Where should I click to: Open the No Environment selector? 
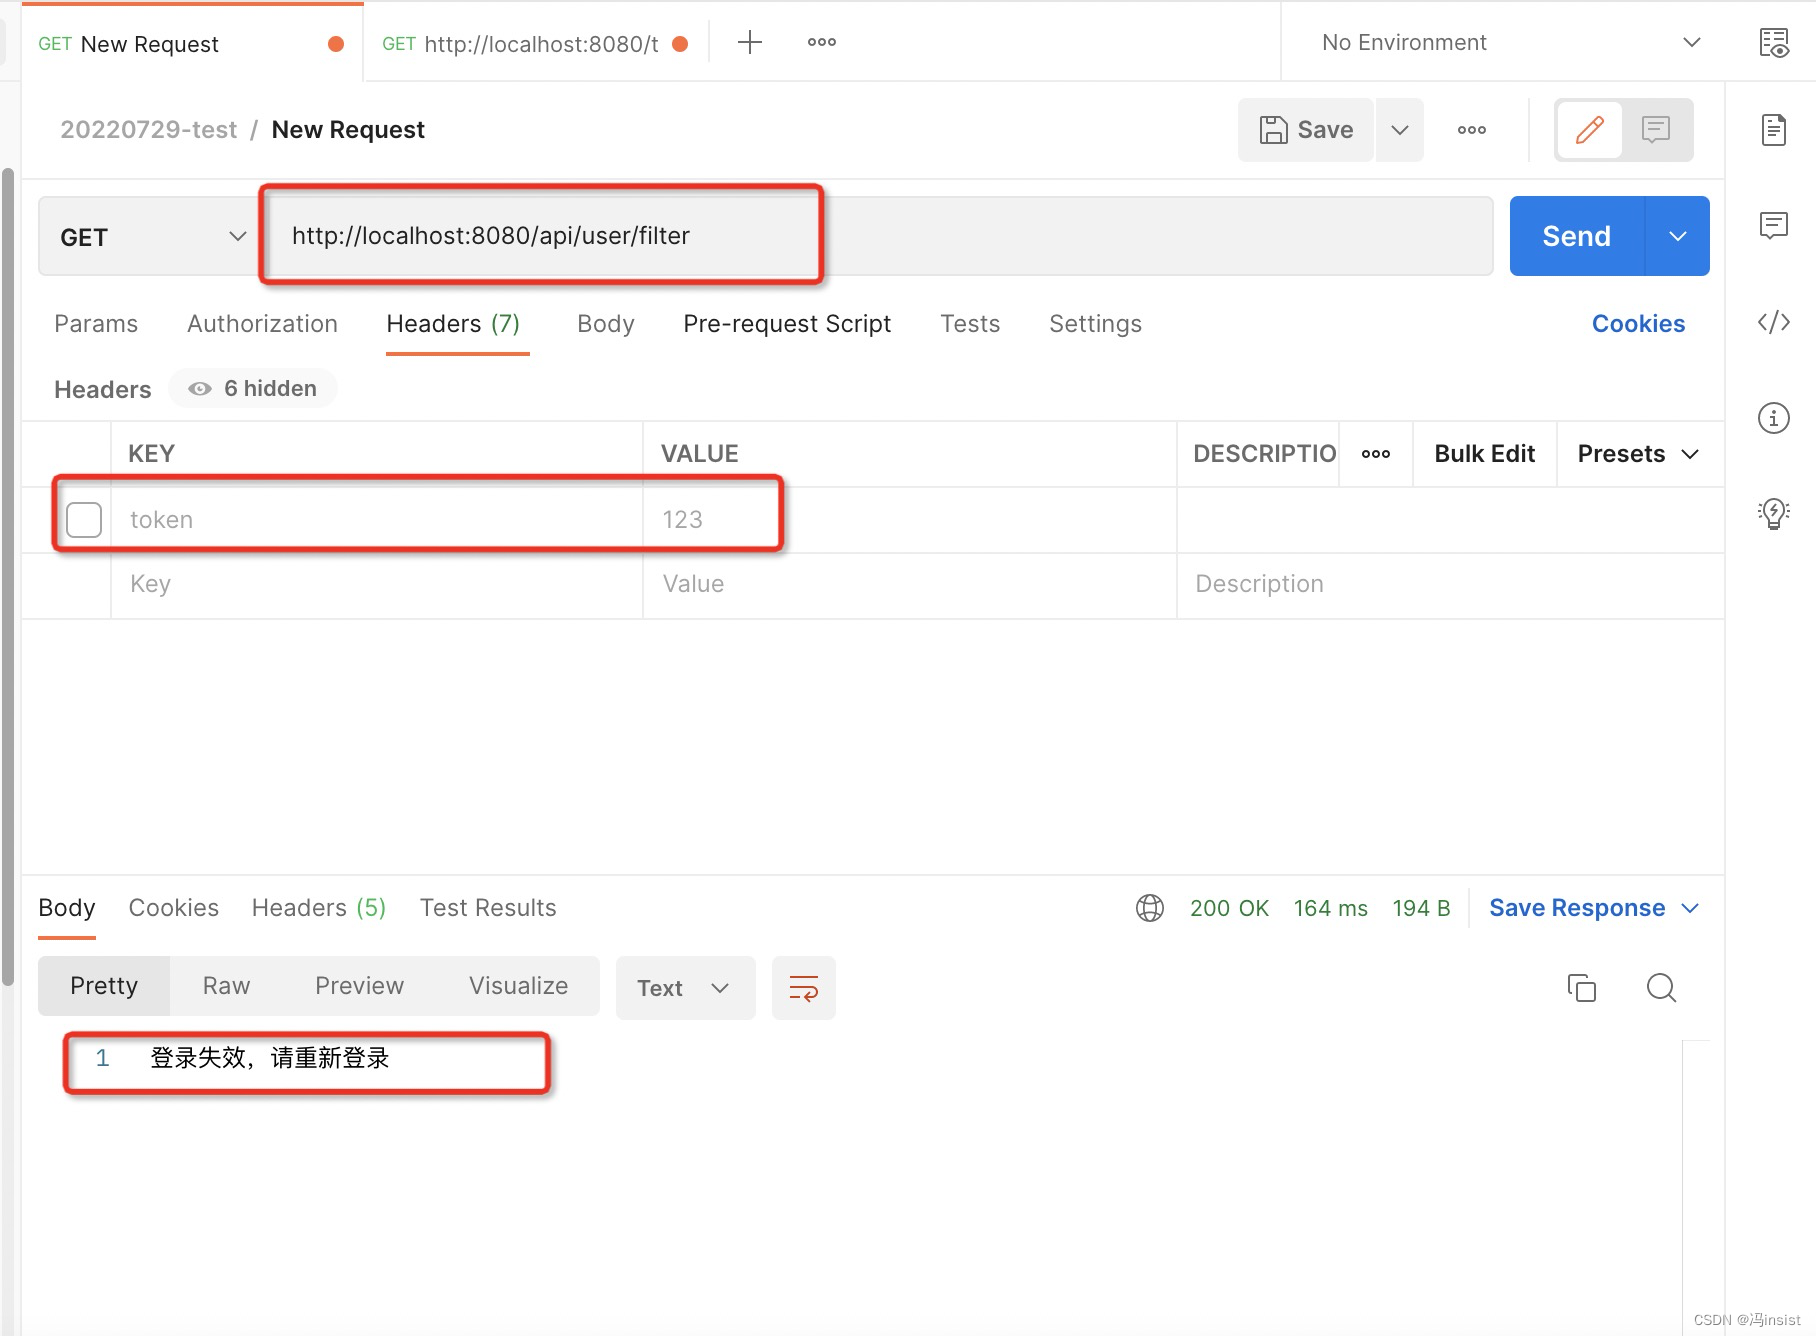pyautogui.click(x=1510, y=42)
